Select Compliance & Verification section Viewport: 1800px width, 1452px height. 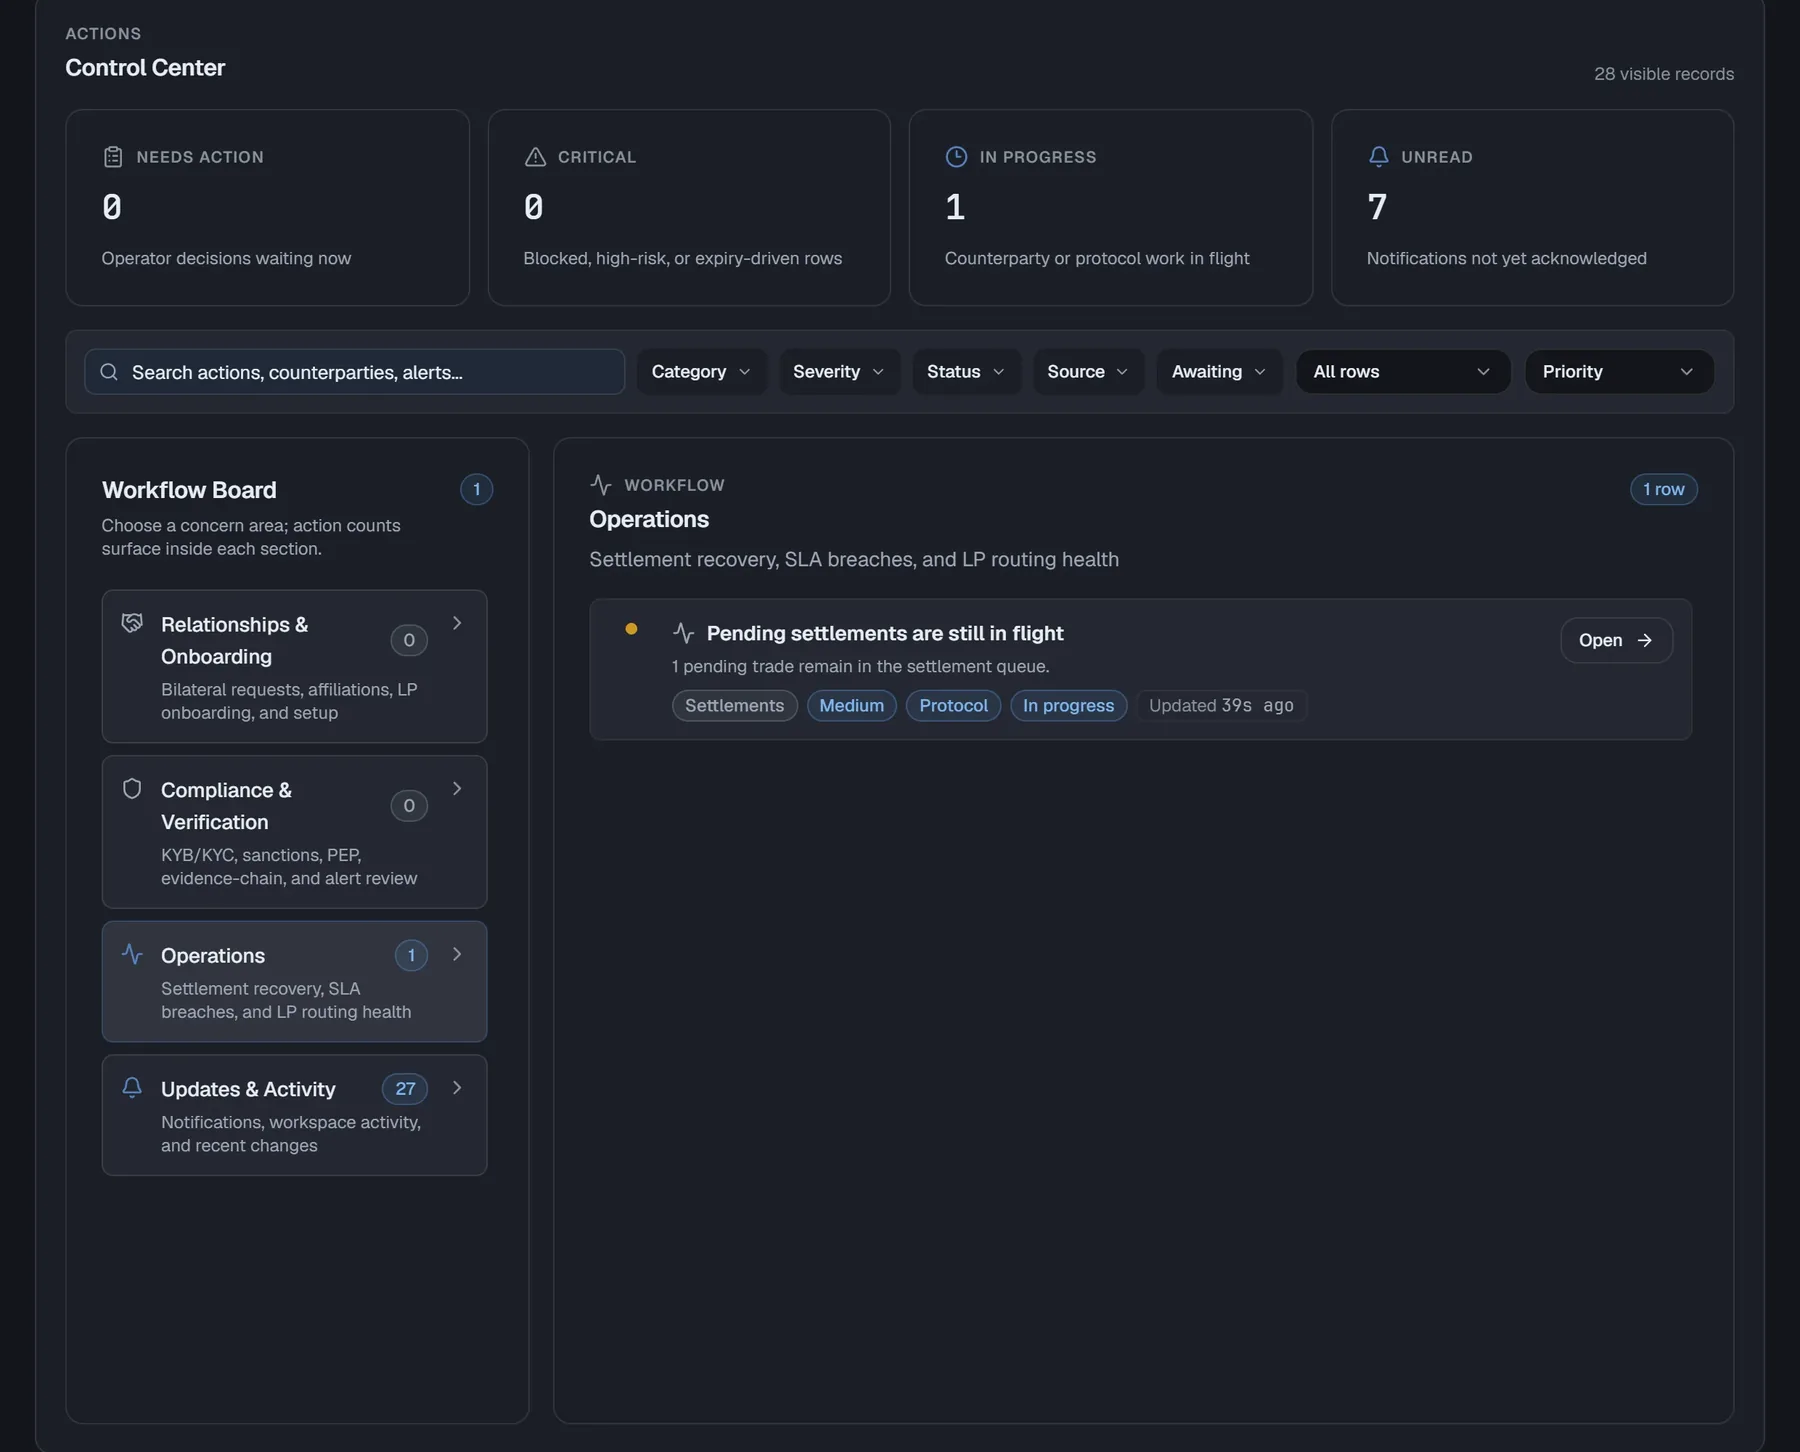(294, 832)
